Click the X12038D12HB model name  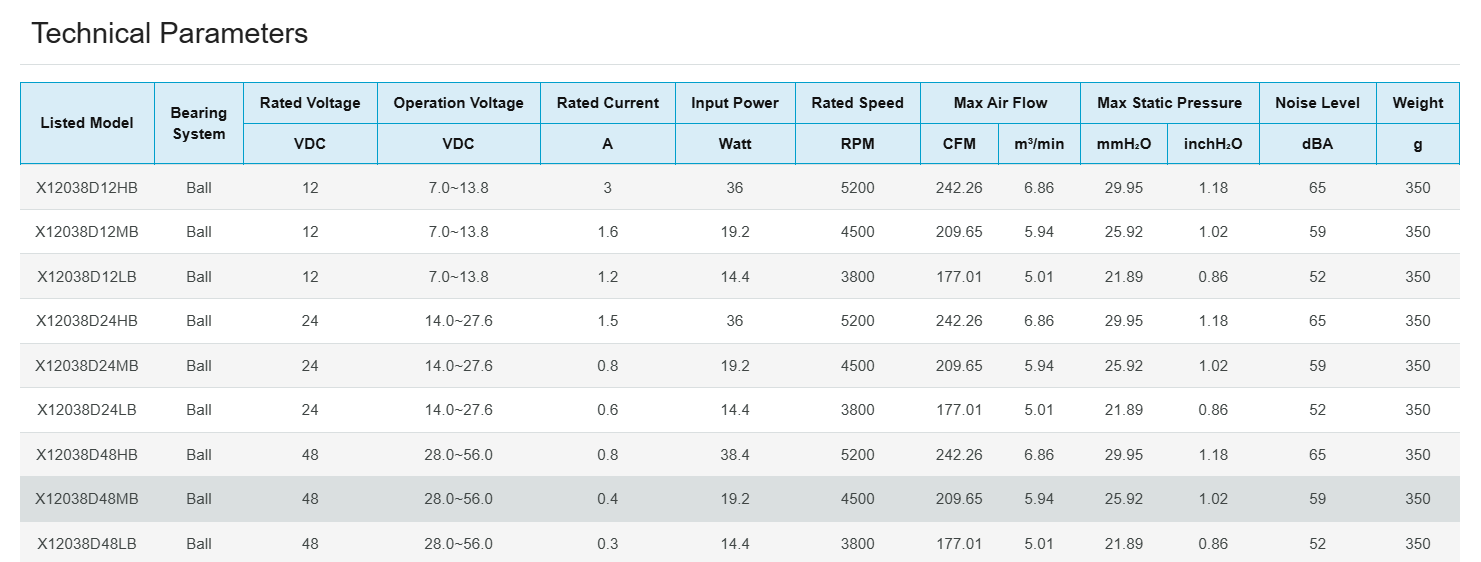pyautogui.click(x=87, y=188)
